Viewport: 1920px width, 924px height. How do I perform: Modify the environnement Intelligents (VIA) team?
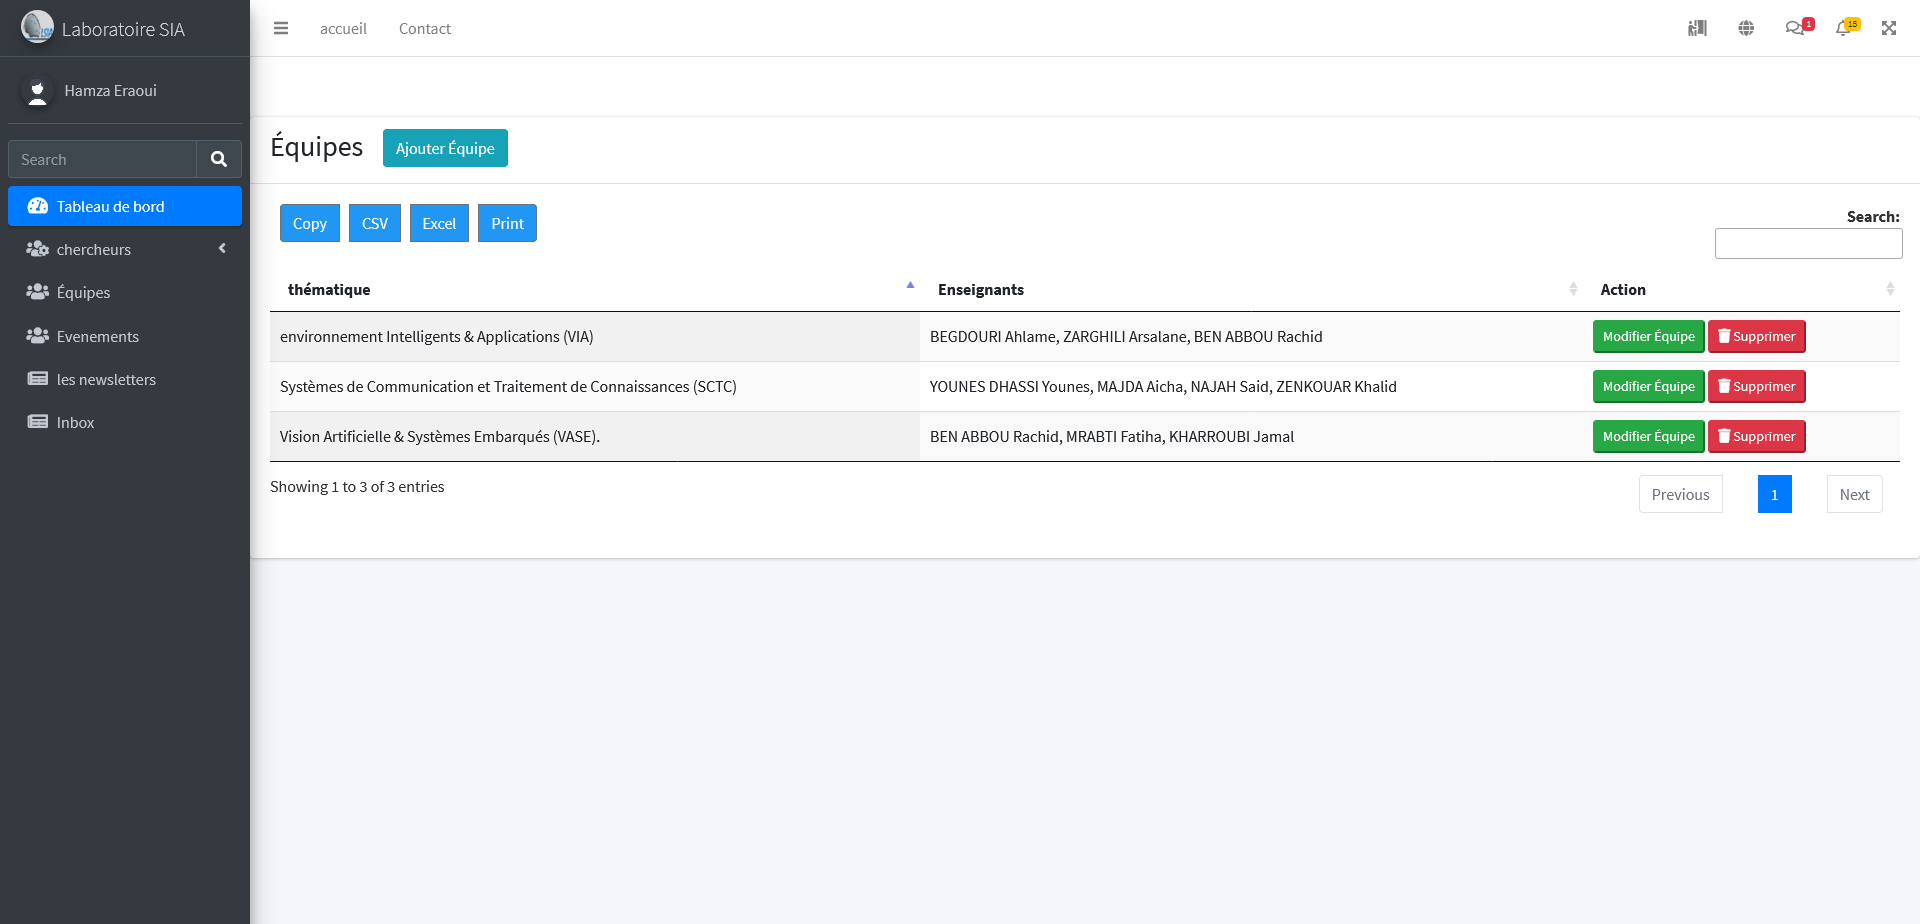(x=1648, y=336)
